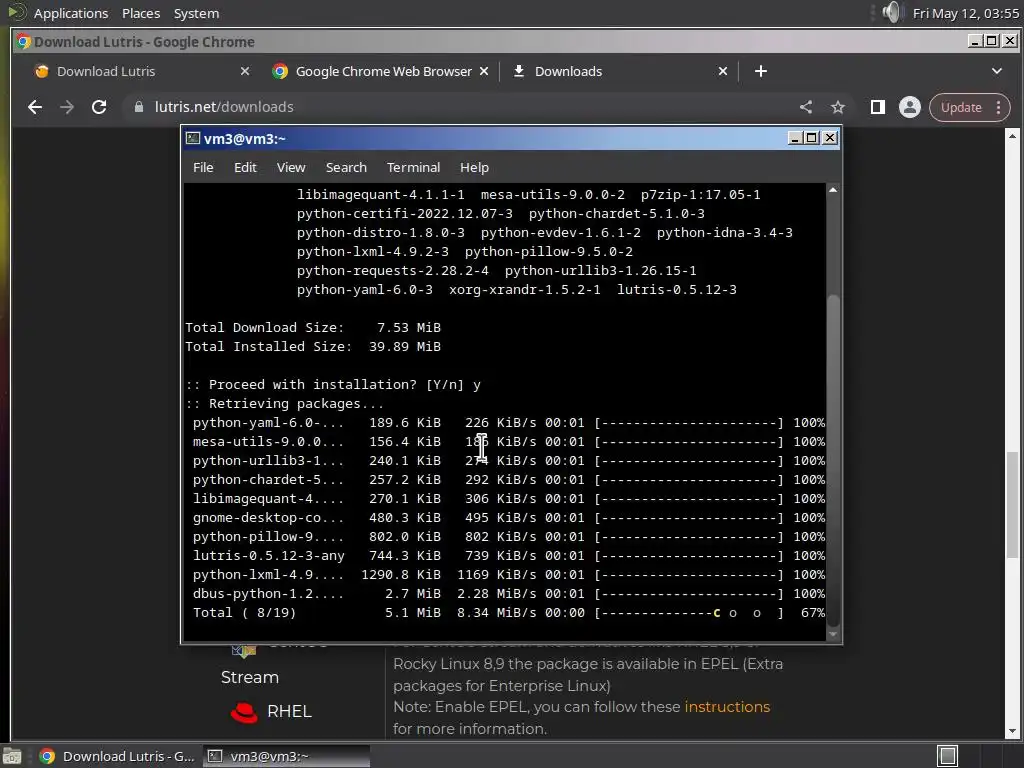Open Chrome side panel icon
Image resolution: width=1024 pixels, height=768 pixels.
[878, 107]
